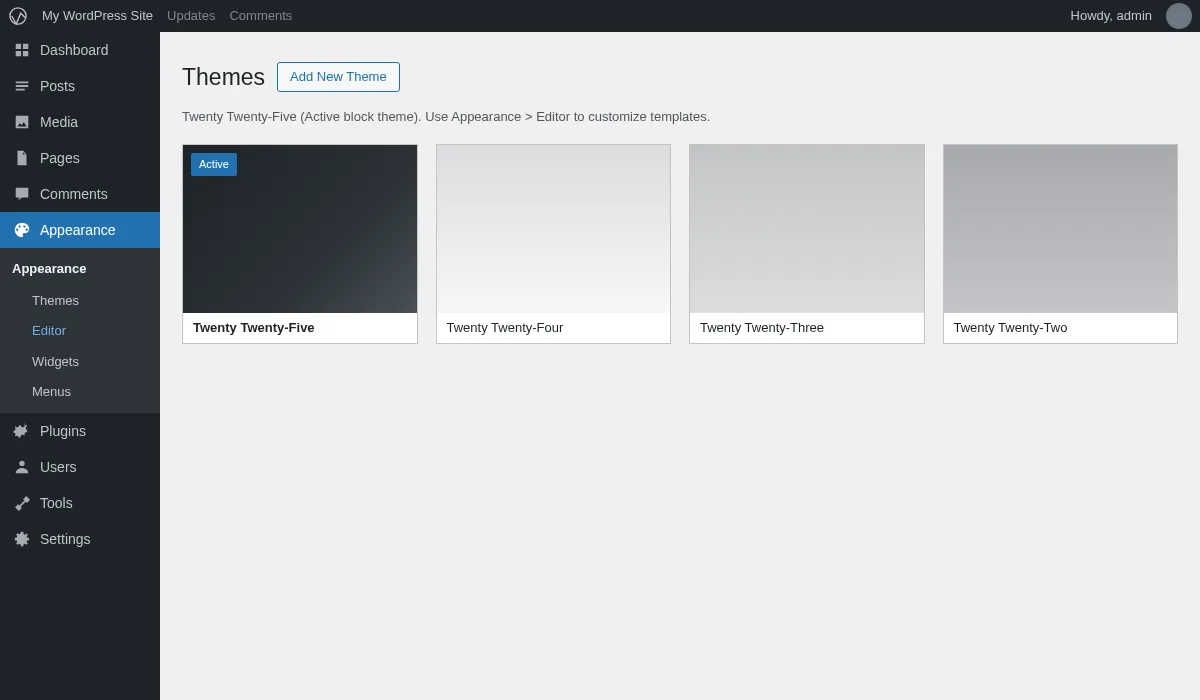Select Twenty Twenty-Two theme screenshot
The image size is (1200, 700).
pos(1060,229)
